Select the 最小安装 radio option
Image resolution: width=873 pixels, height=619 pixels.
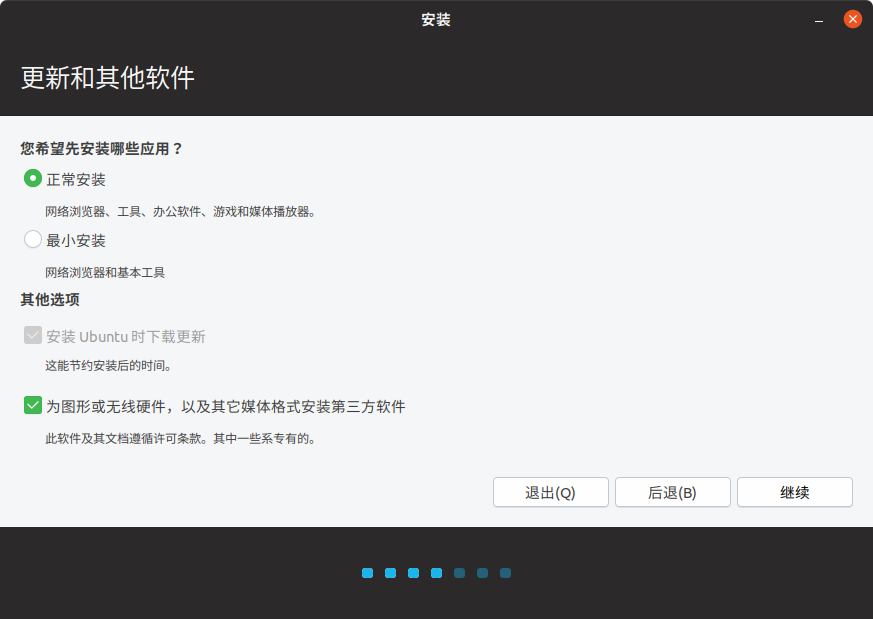(x=33, y=239)
